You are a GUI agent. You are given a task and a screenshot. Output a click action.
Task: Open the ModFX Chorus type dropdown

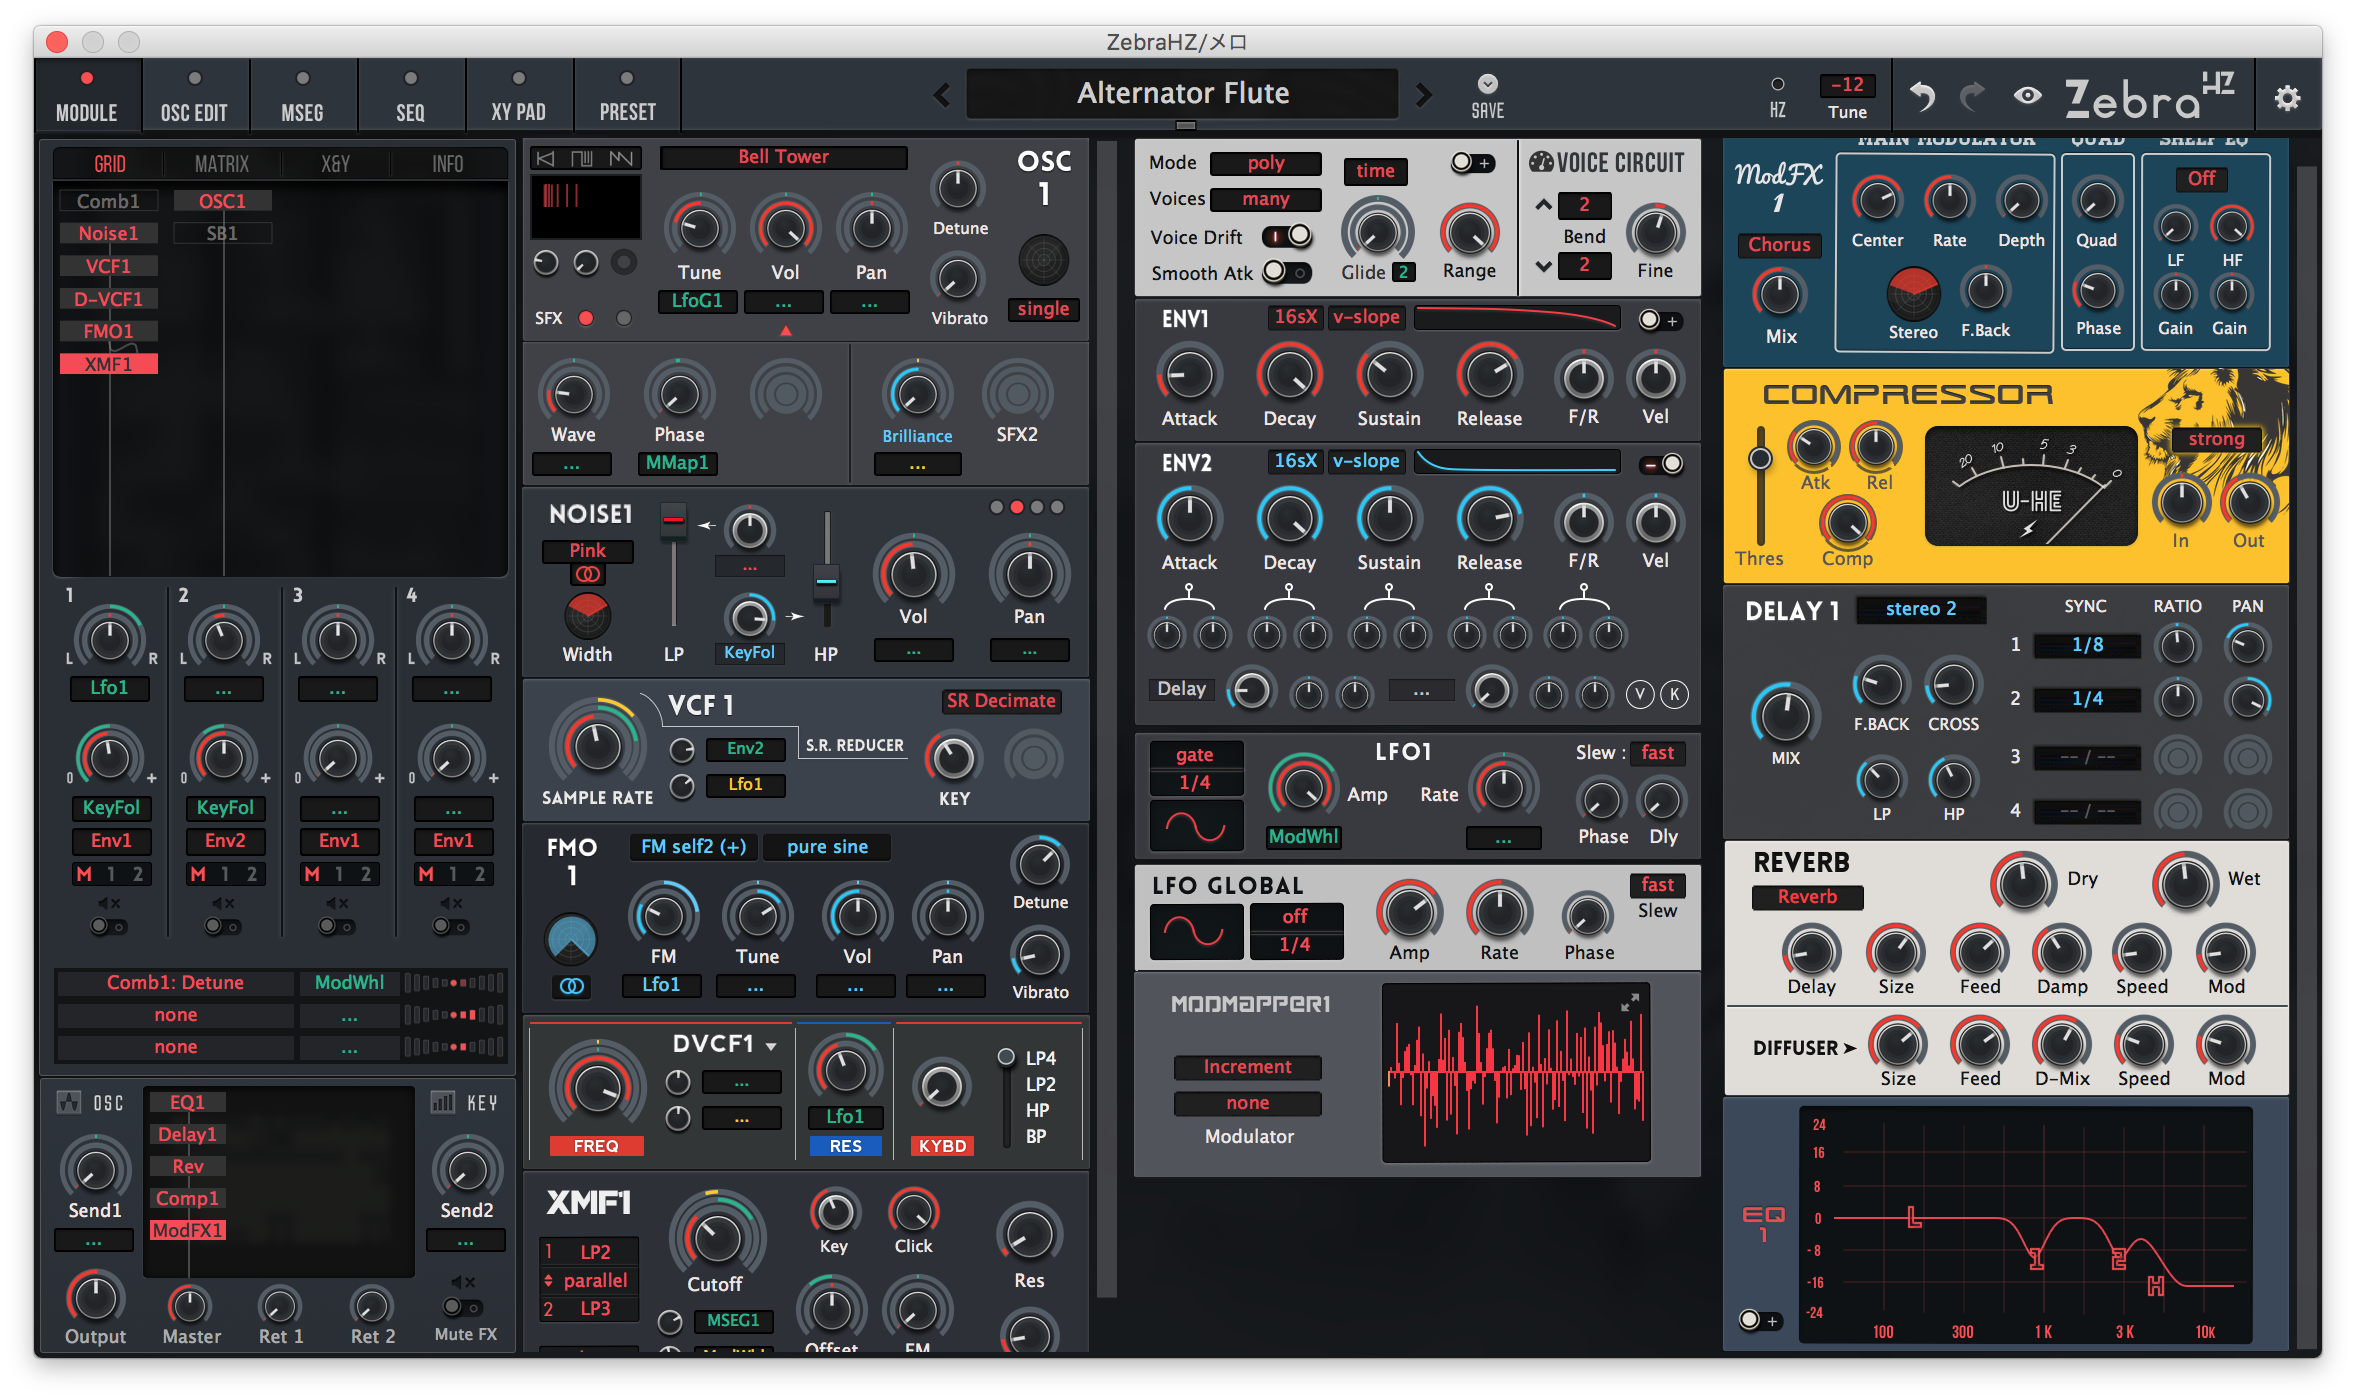(1779, 244)
